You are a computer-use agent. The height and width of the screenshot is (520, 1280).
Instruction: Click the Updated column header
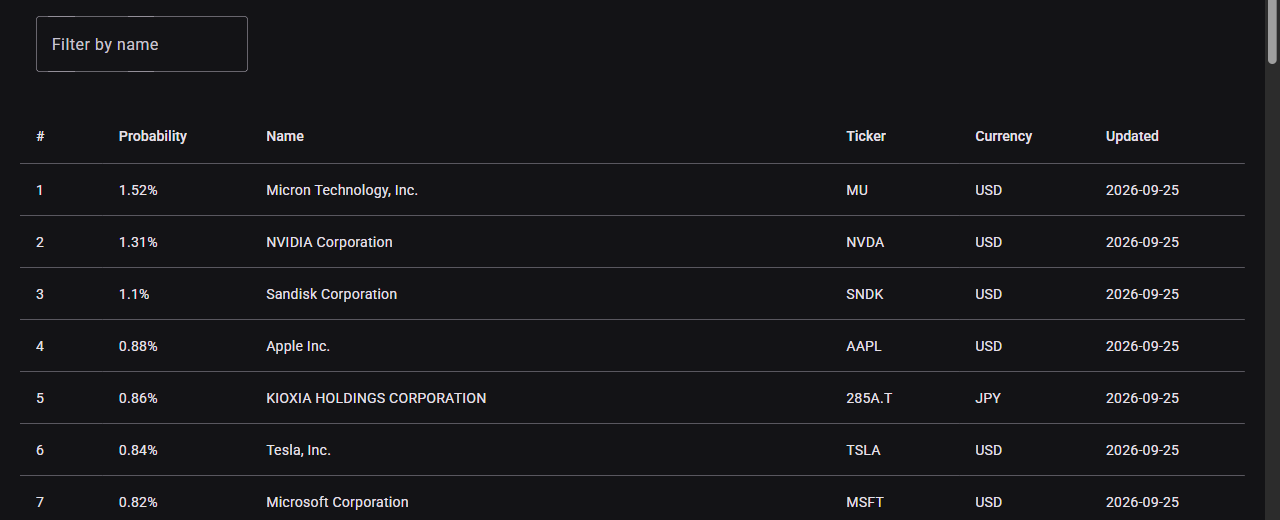(x=1132, y=136)
